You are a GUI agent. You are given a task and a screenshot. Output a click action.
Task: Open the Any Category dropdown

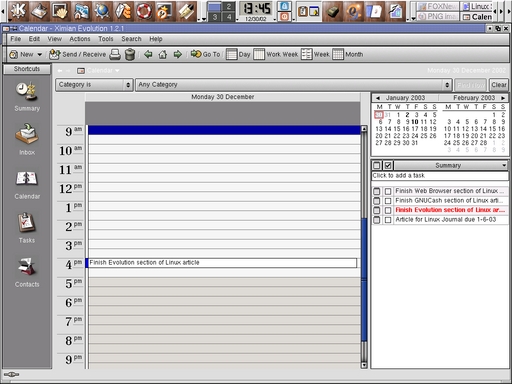(294, 85)
